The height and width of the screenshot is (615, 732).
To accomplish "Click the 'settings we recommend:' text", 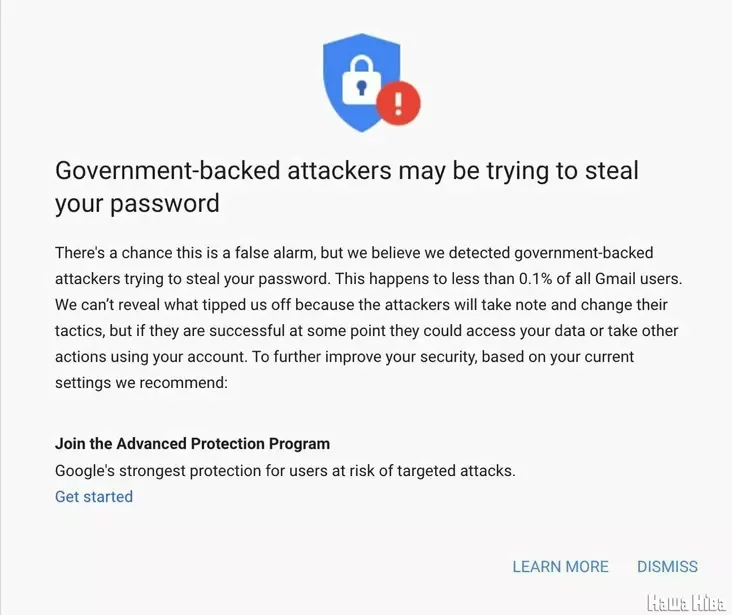I will (x=141, y=382).
